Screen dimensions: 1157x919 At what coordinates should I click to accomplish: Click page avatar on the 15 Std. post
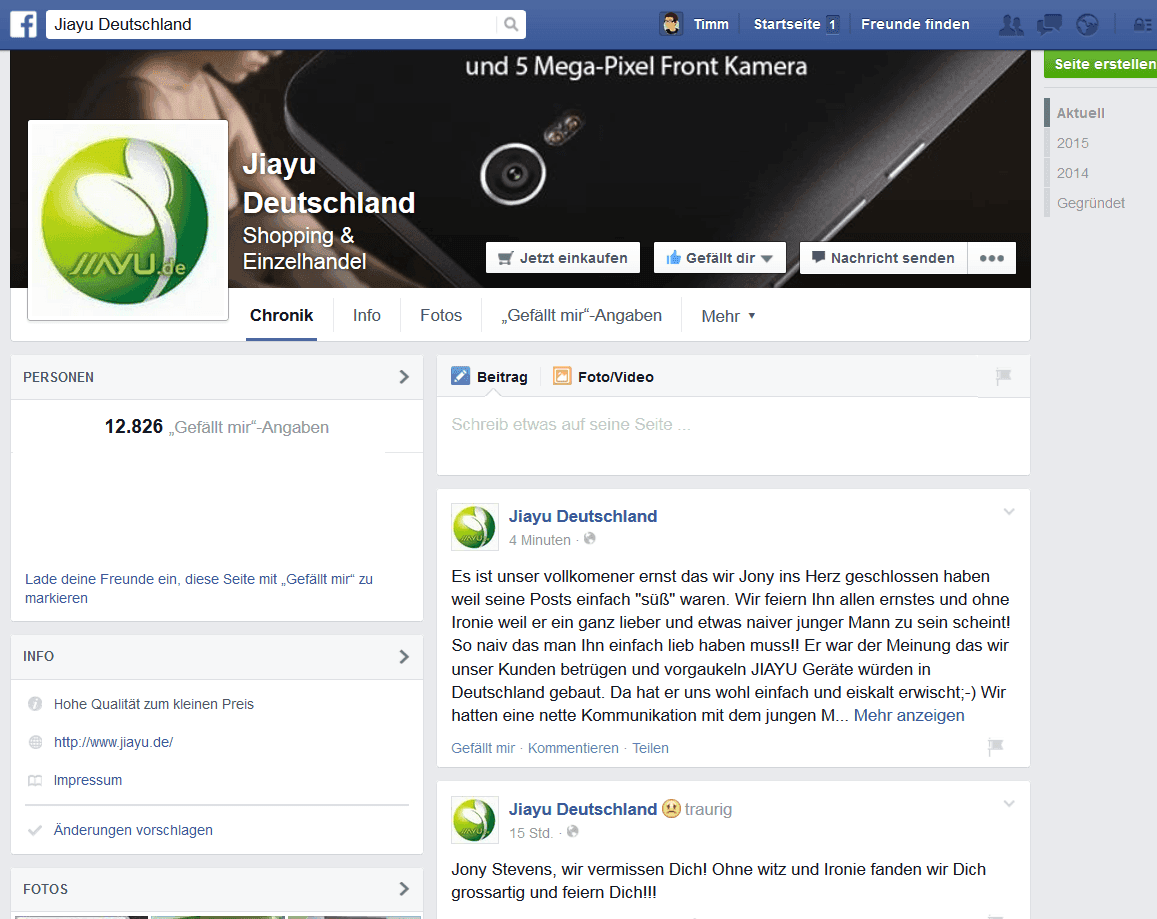474,820
